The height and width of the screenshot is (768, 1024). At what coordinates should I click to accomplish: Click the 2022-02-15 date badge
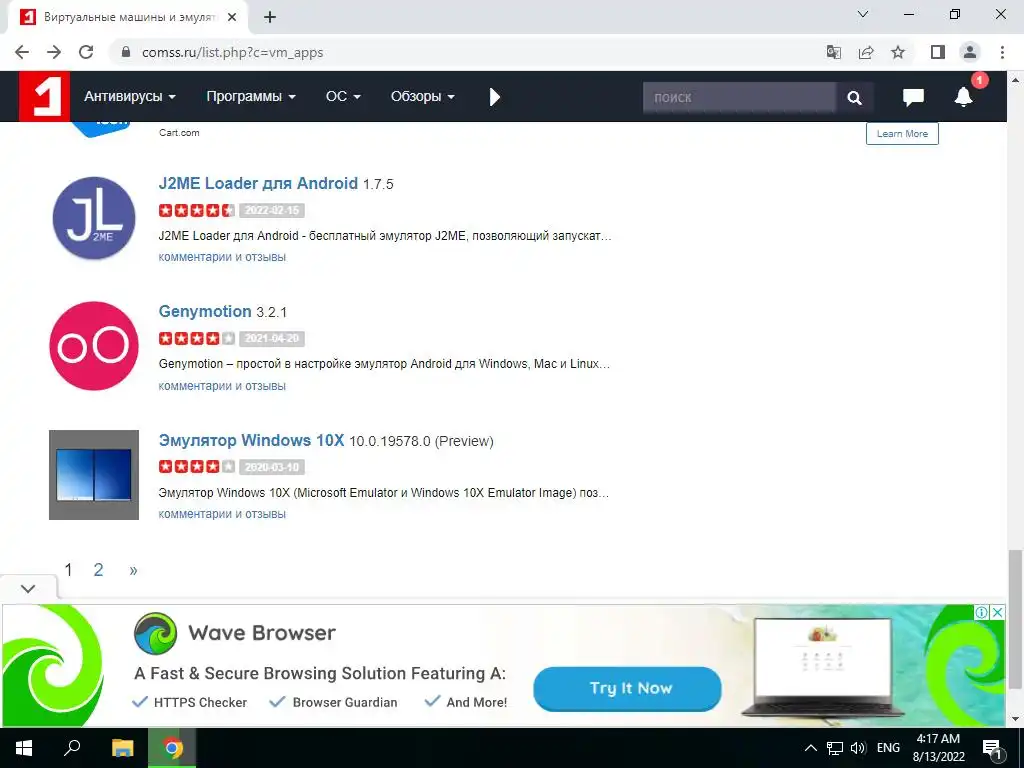click(272, 210)
